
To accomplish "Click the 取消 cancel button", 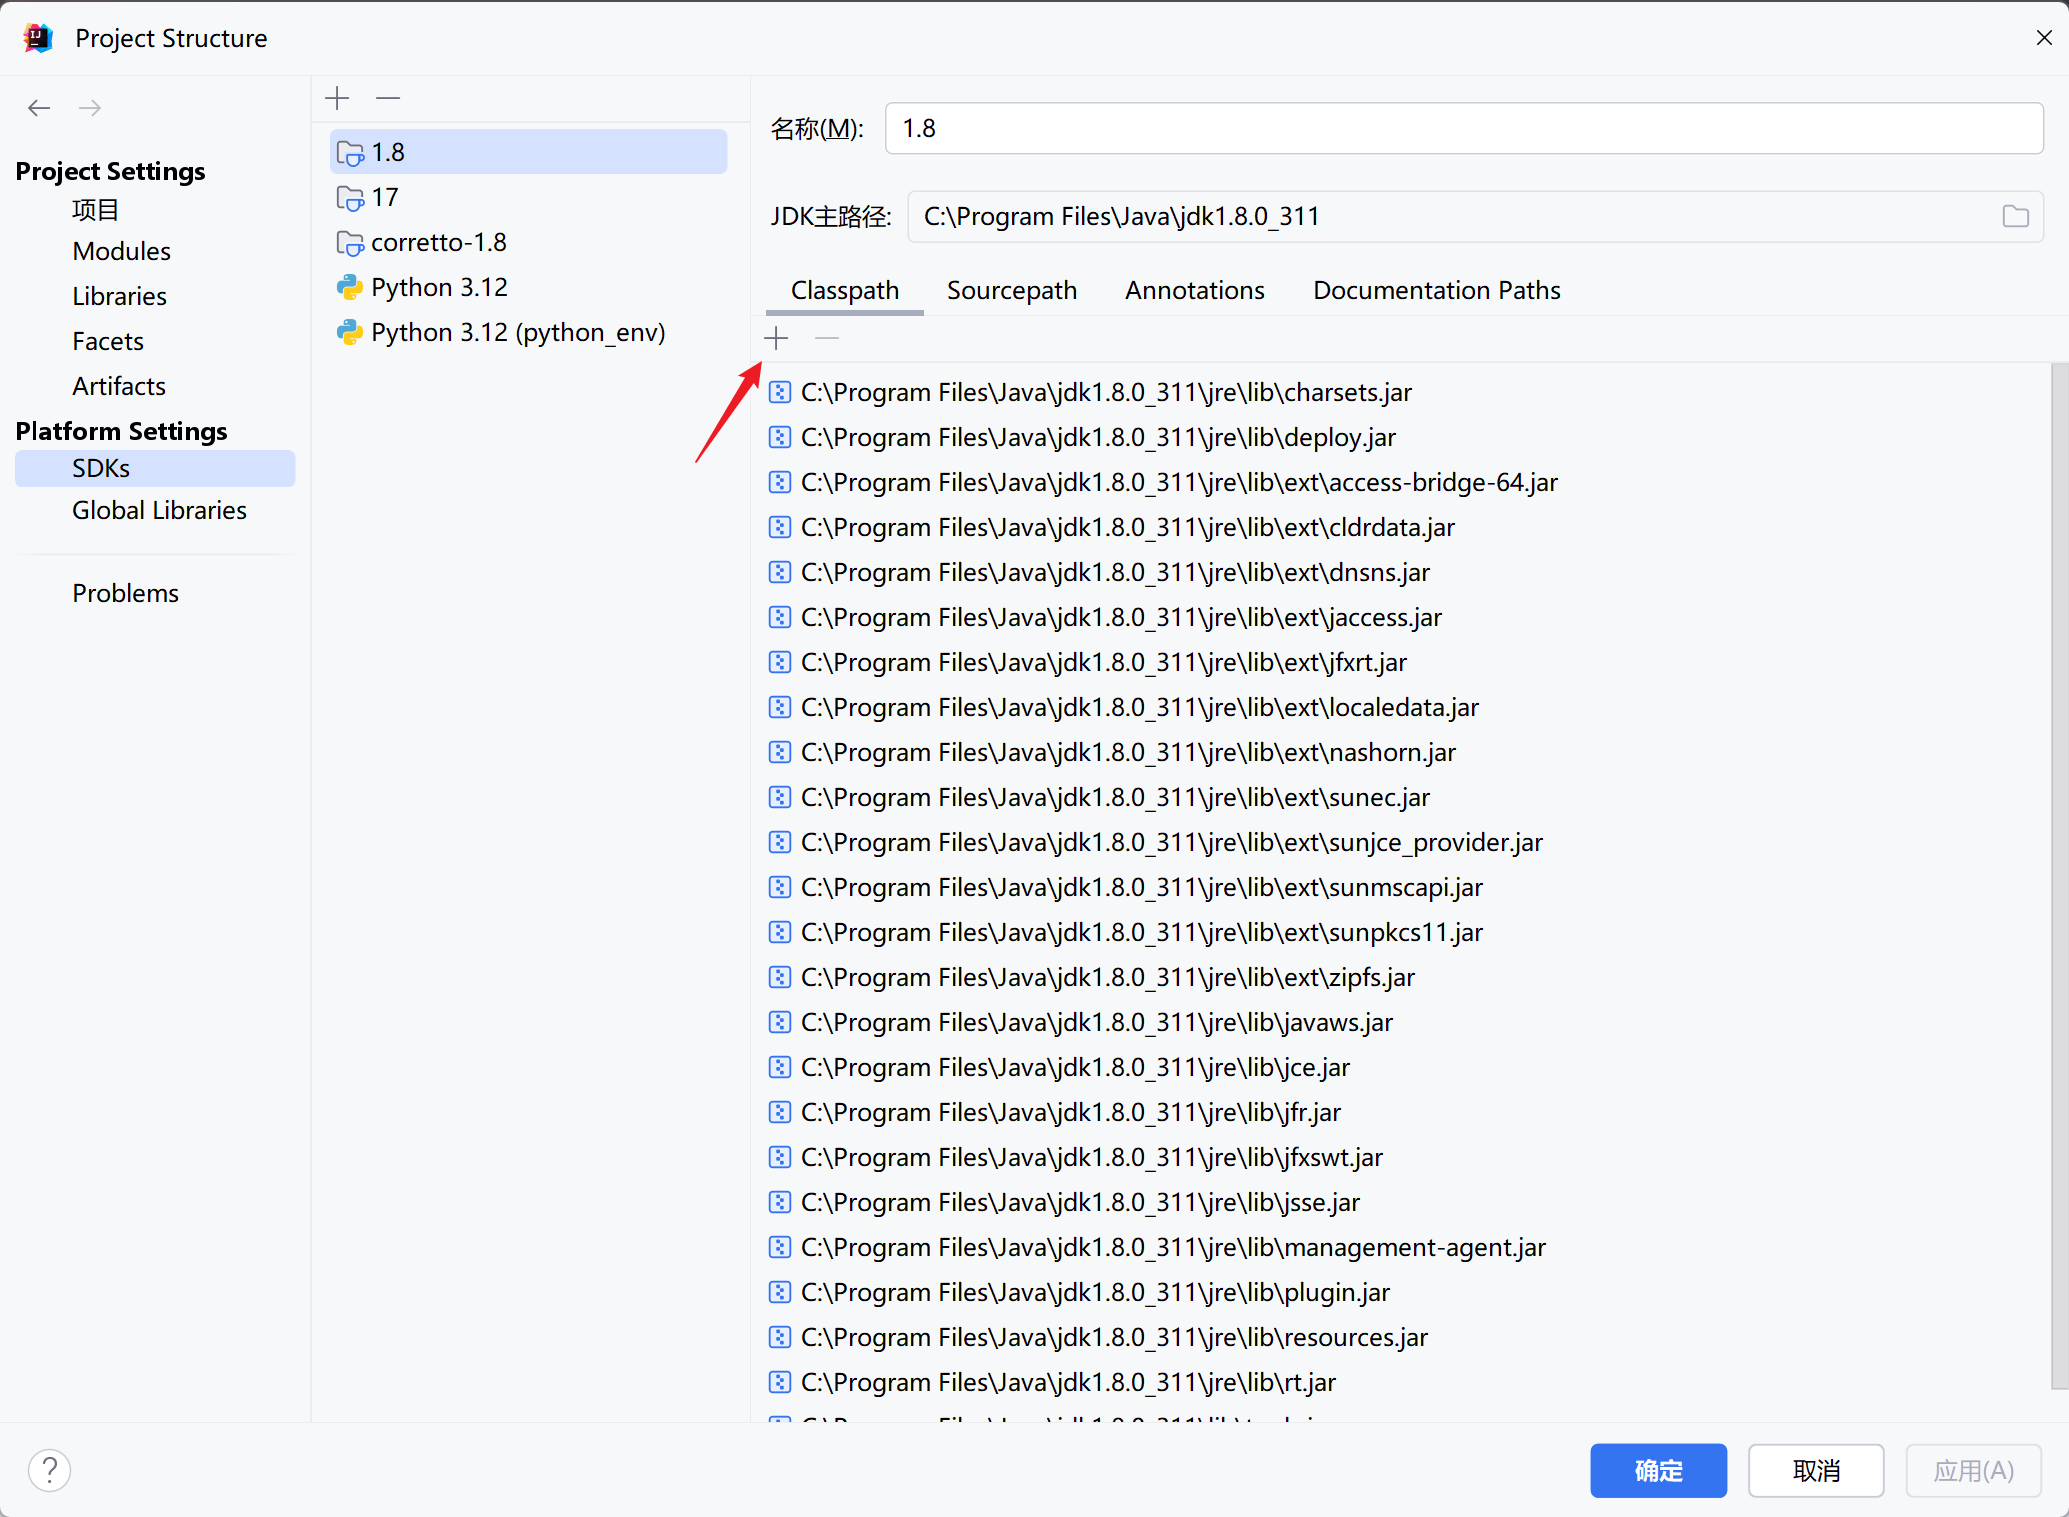I will (x=1815, y=1470).
